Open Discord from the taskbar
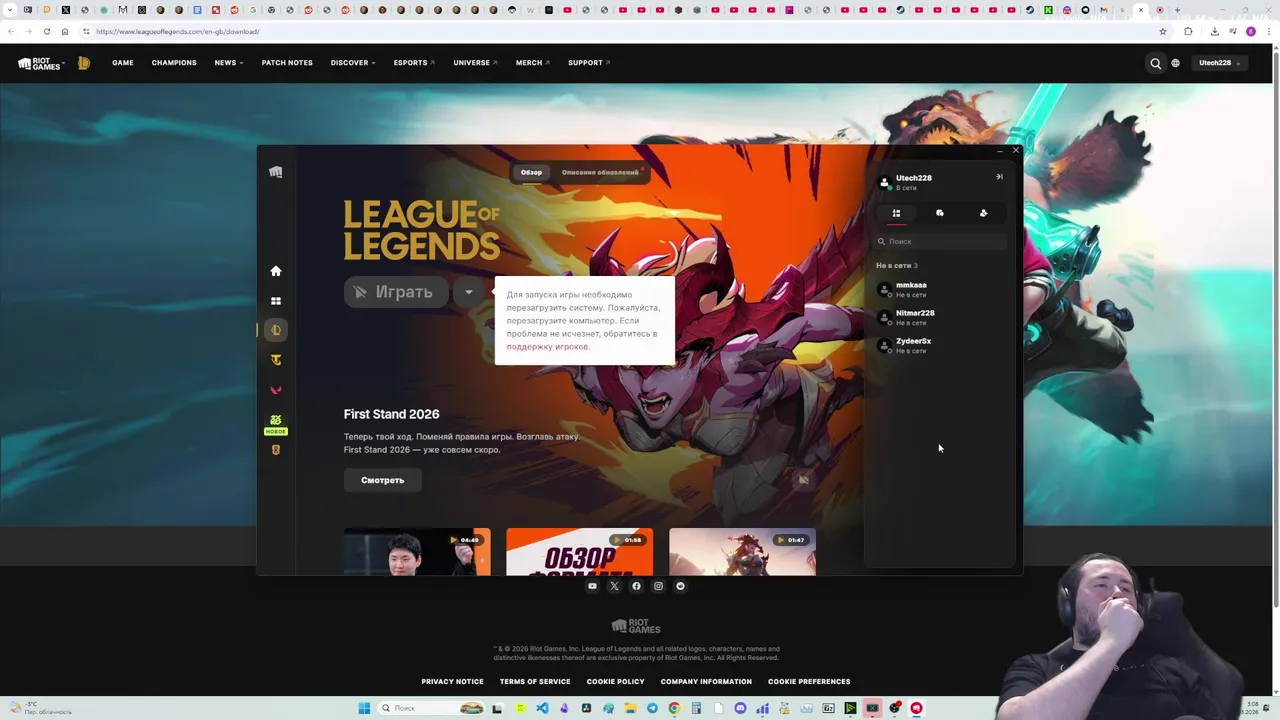 (740, 708)
